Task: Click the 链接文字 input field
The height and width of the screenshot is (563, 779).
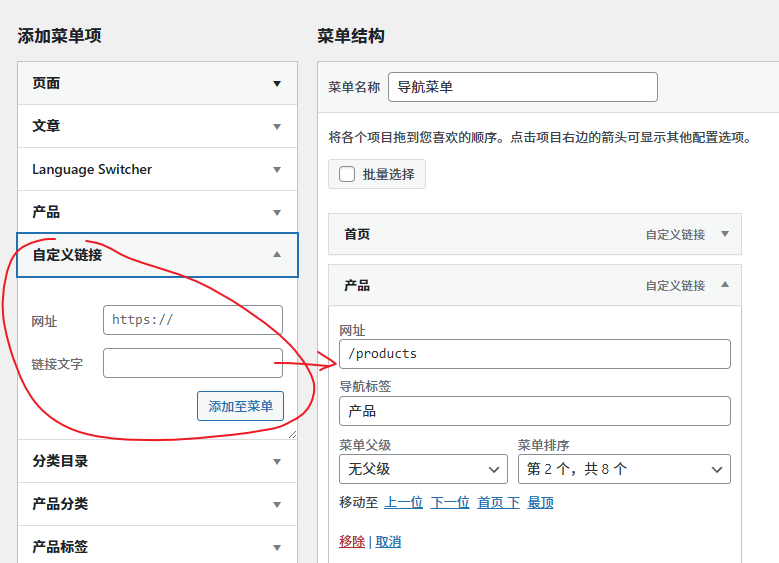Action: 192,364
